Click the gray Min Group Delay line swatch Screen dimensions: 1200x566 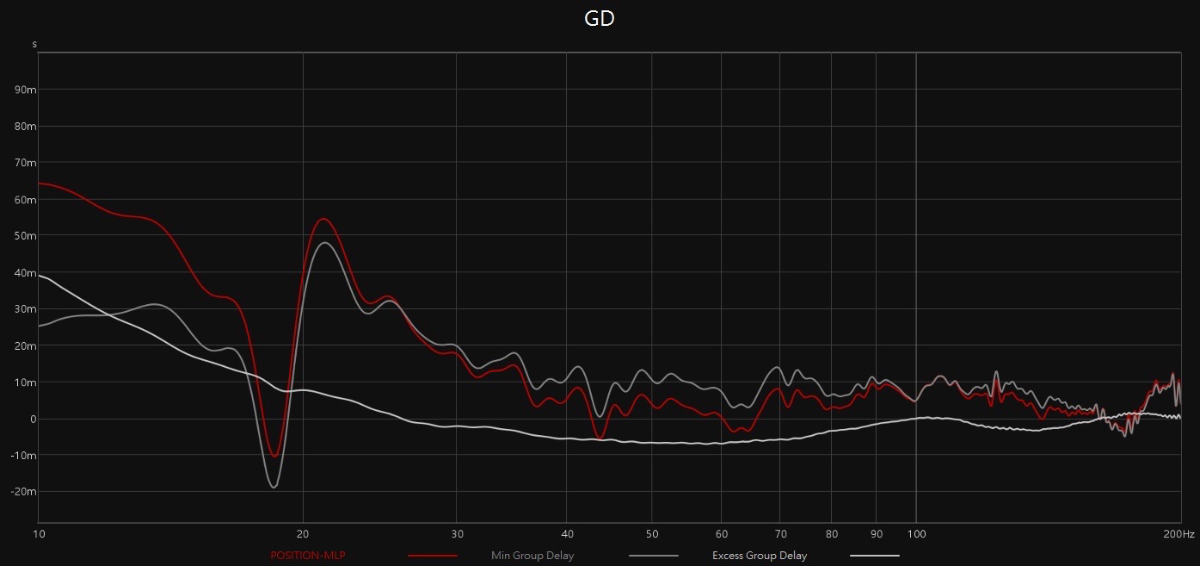653,556
